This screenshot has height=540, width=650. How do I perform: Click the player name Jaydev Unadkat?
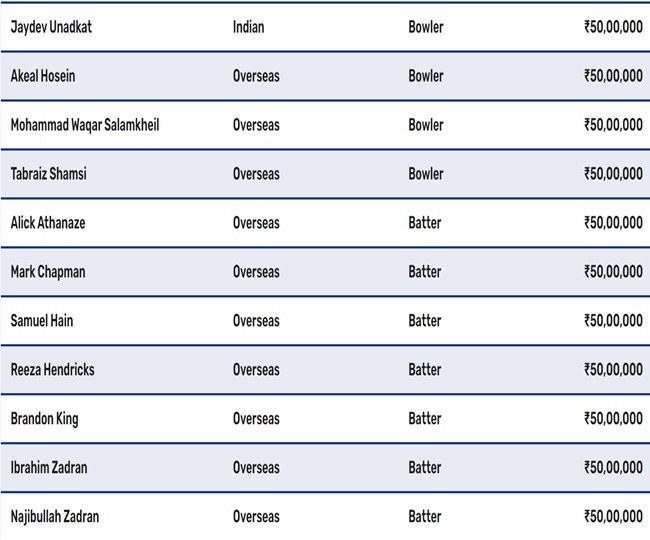coord(51,27)
